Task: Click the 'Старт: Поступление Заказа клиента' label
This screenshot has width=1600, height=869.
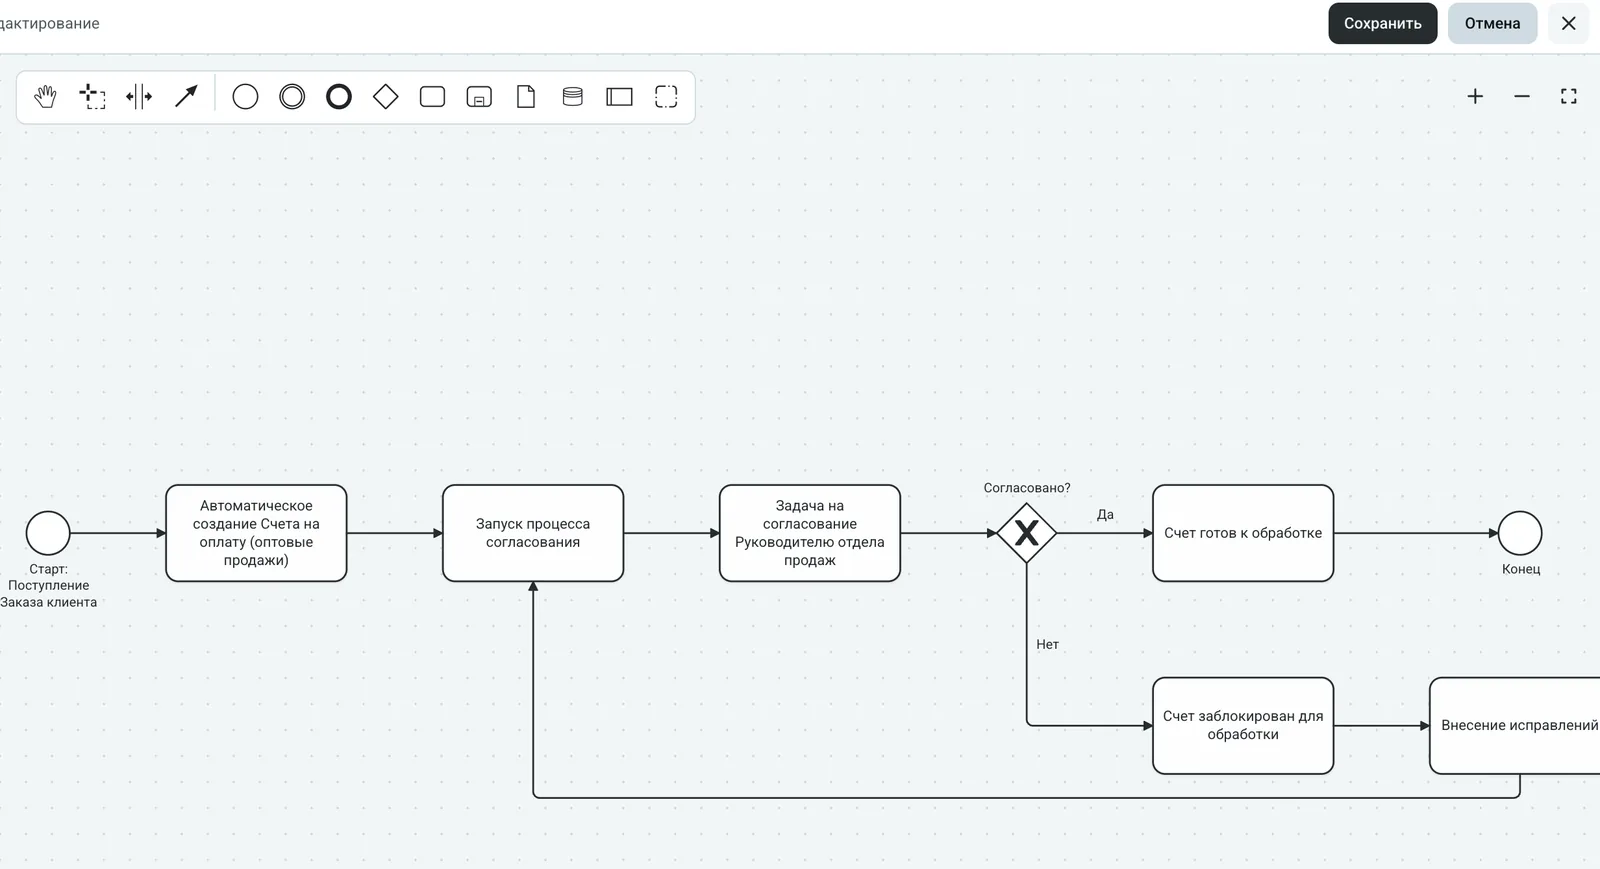Action: [x=49, y=586]
